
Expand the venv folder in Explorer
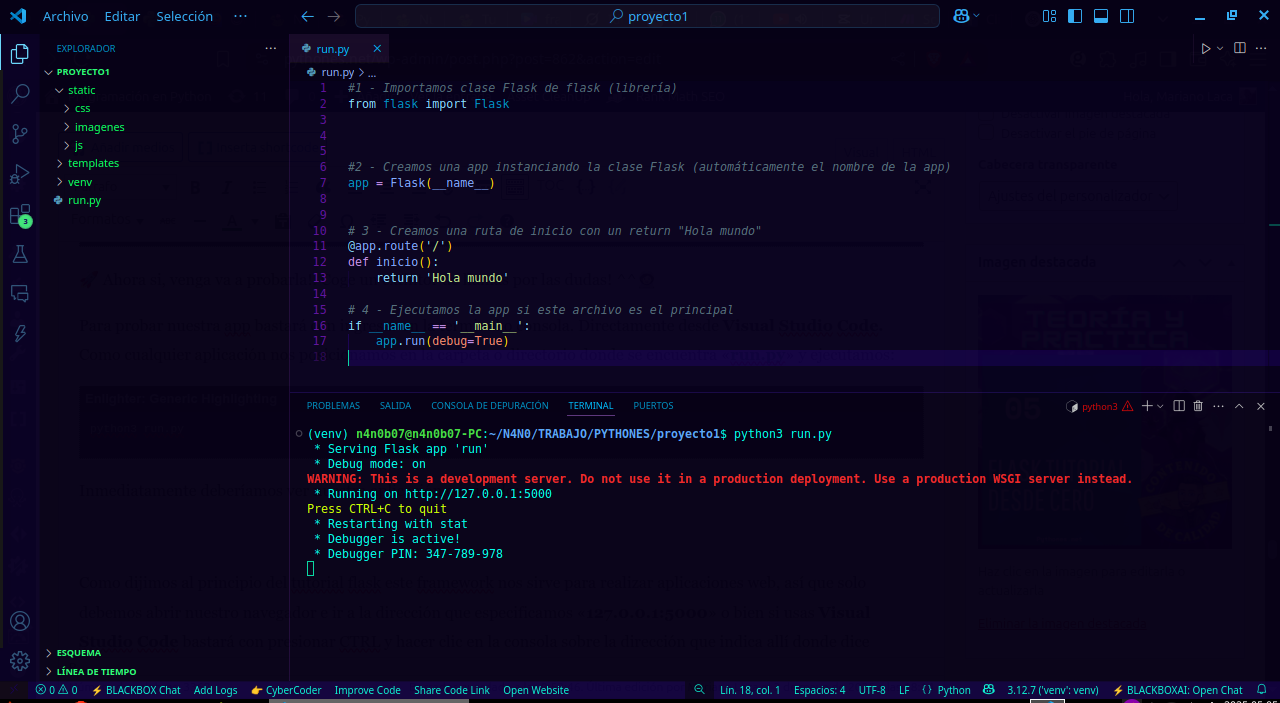click(79, 182)
